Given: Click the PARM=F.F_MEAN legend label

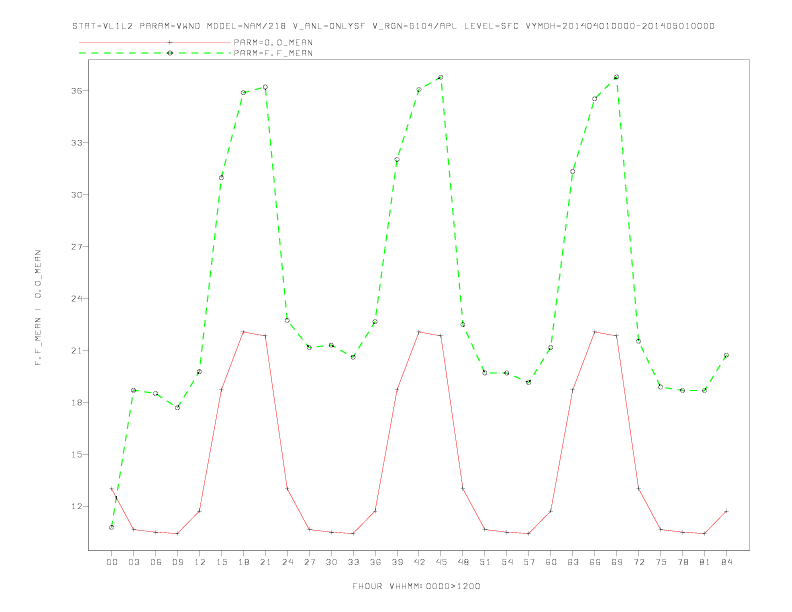Looking at the screenshot, I should coord(273,53).
